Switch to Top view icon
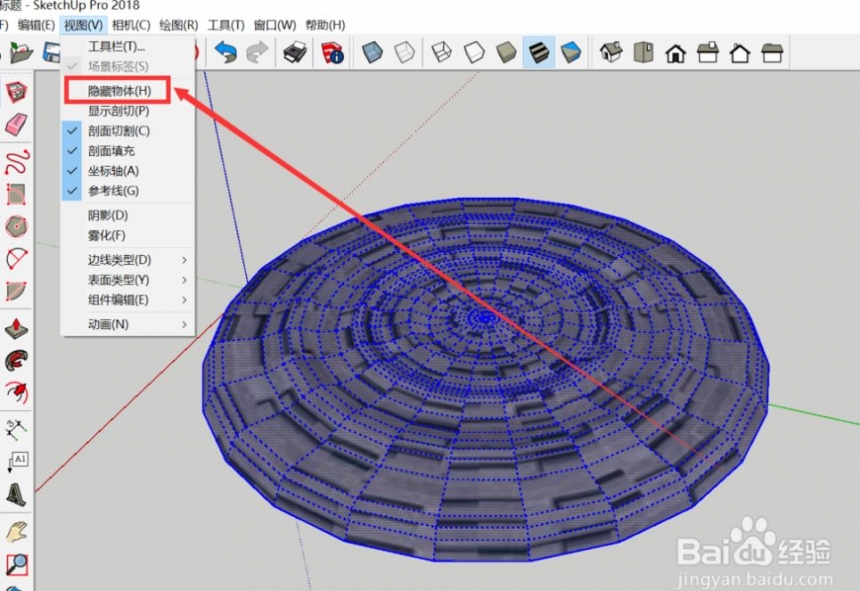The width and height of the screenshot is (860, 591). (643, 53)
